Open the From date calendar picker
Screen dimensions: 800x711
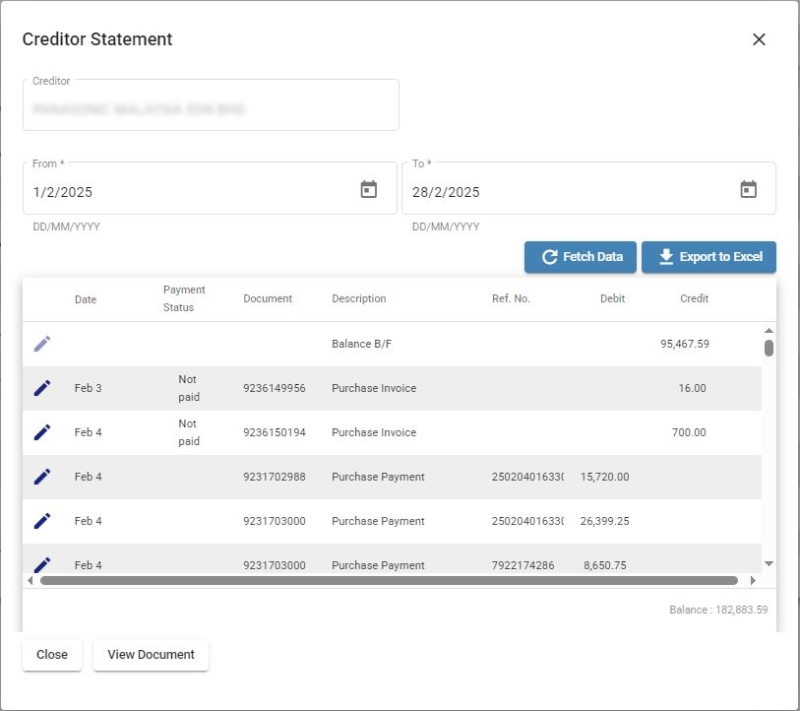coord(368,189)
